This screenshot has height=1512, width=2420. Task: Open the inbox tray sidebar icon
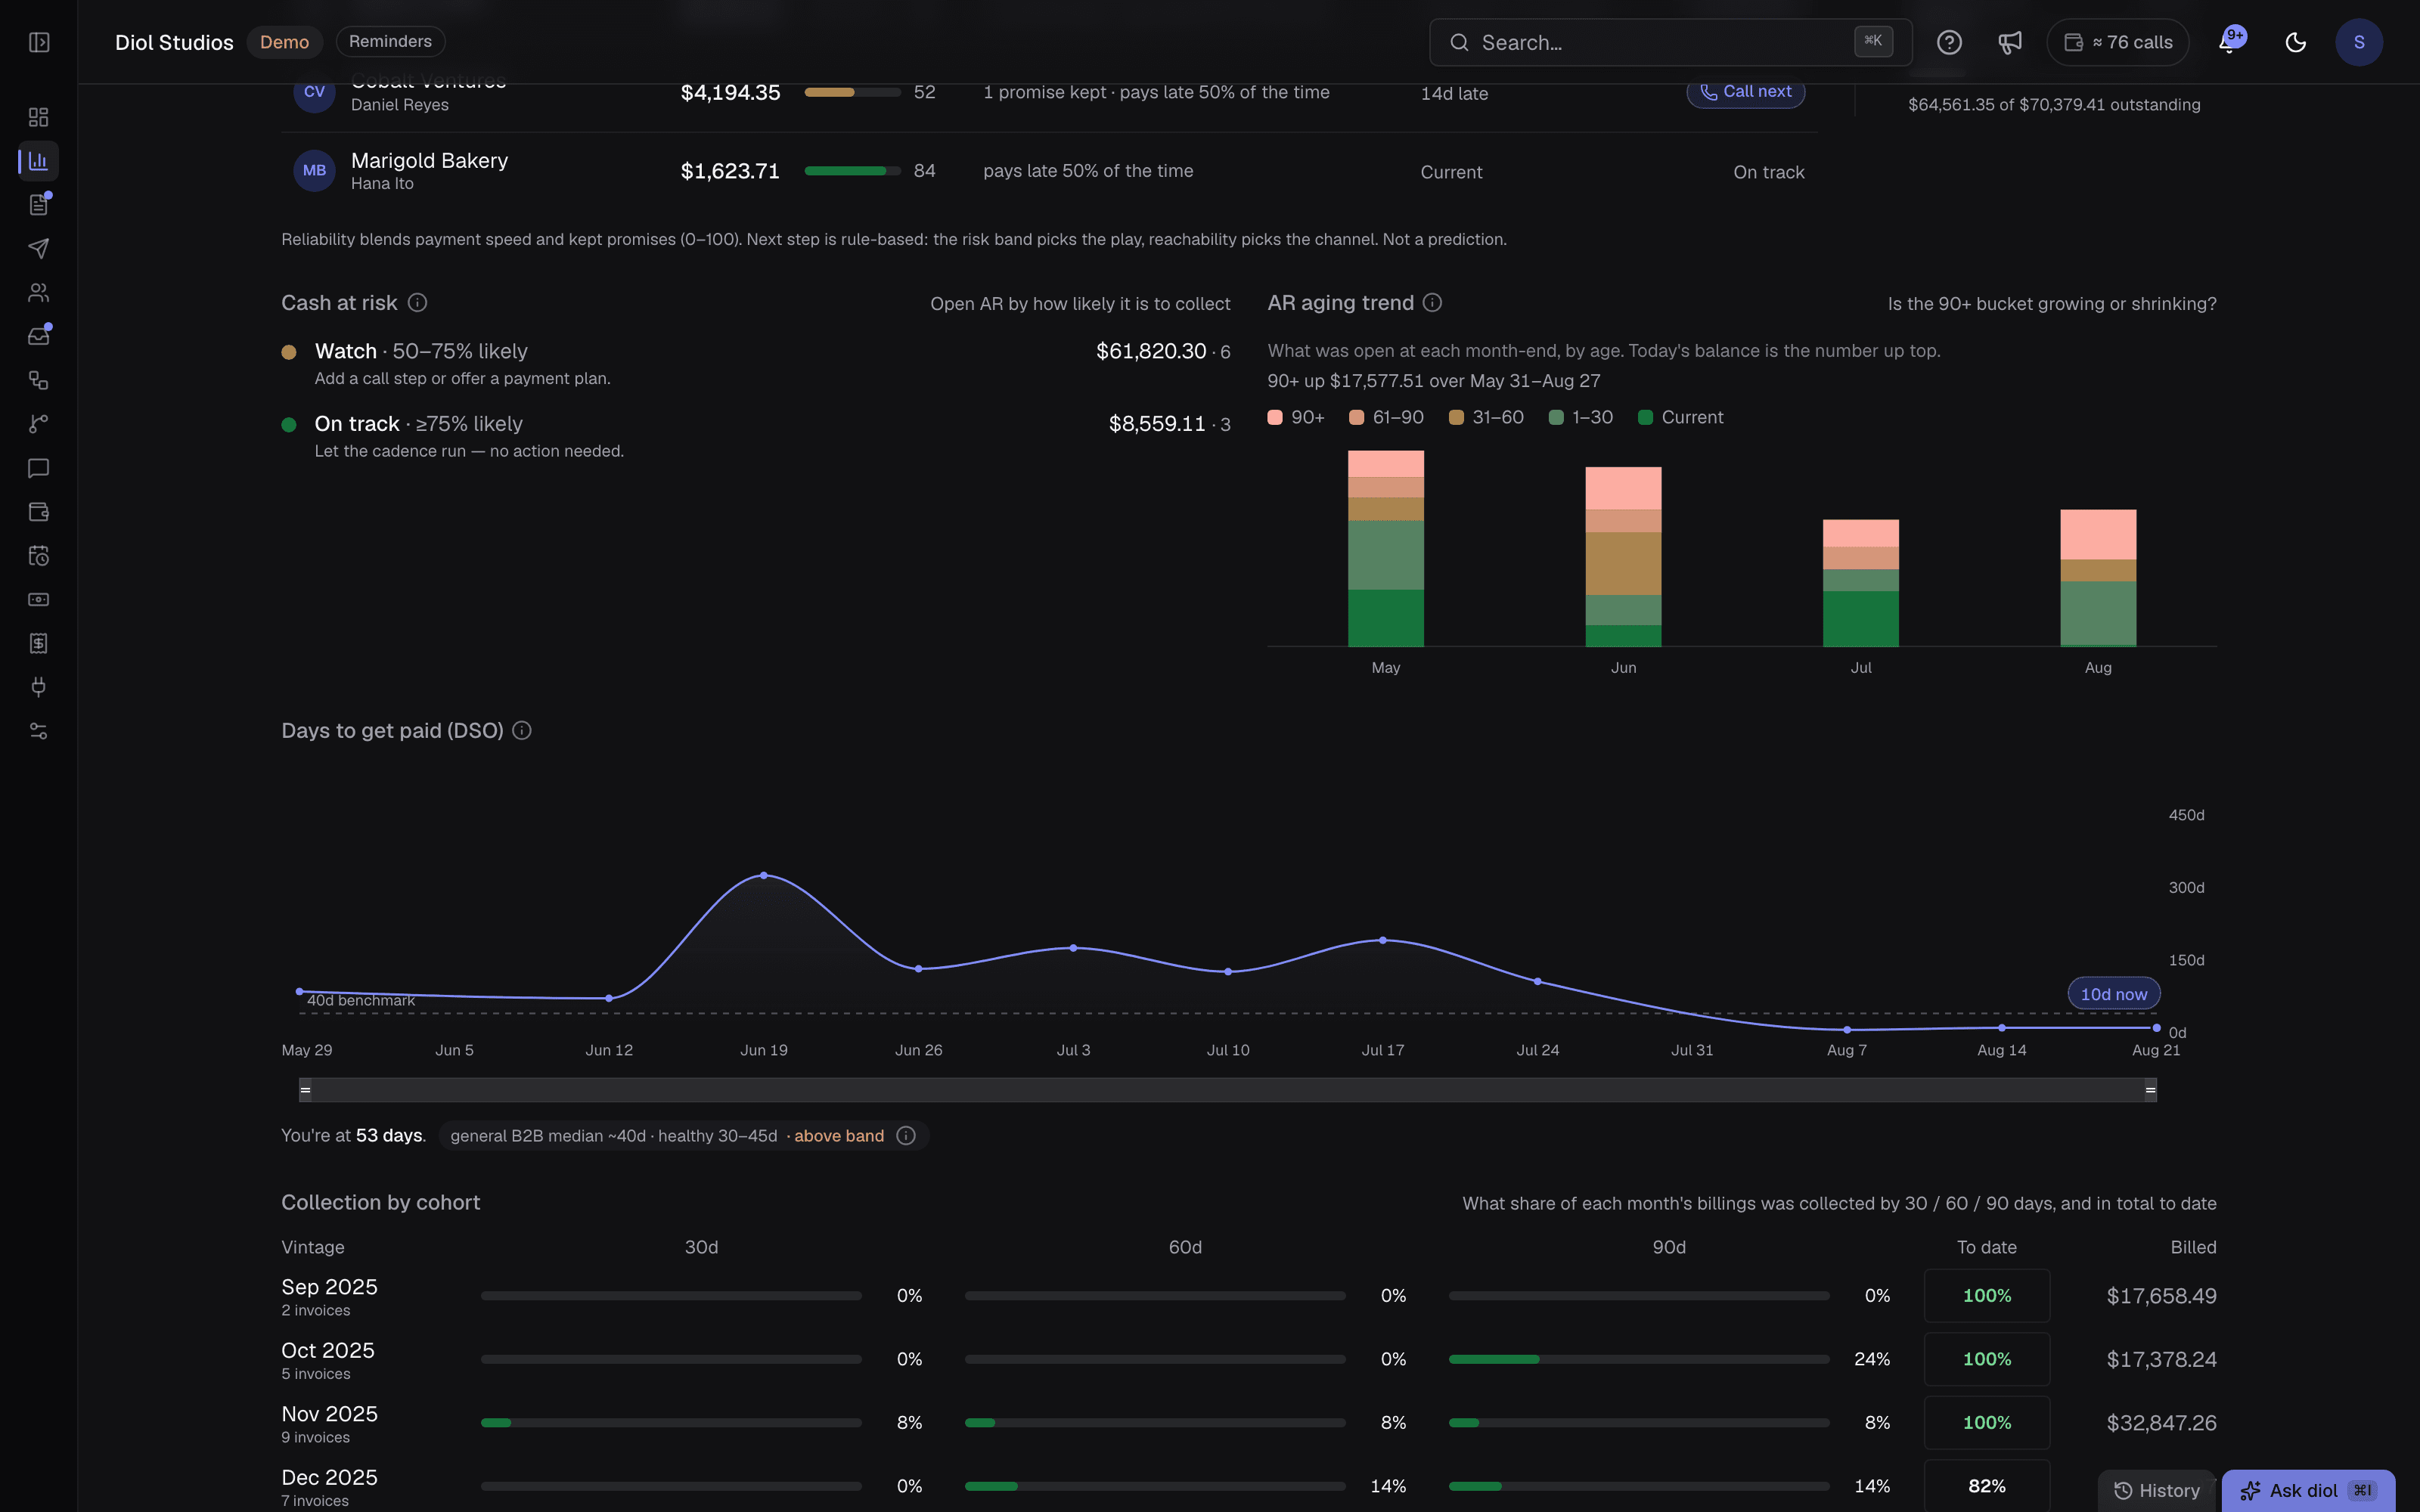[38, 336]
